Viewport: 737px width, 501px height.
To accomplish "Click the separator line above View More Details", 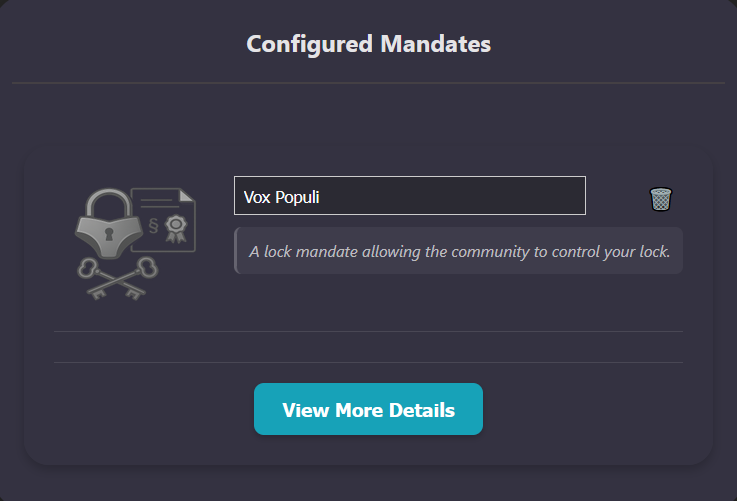I will [368, 362].
